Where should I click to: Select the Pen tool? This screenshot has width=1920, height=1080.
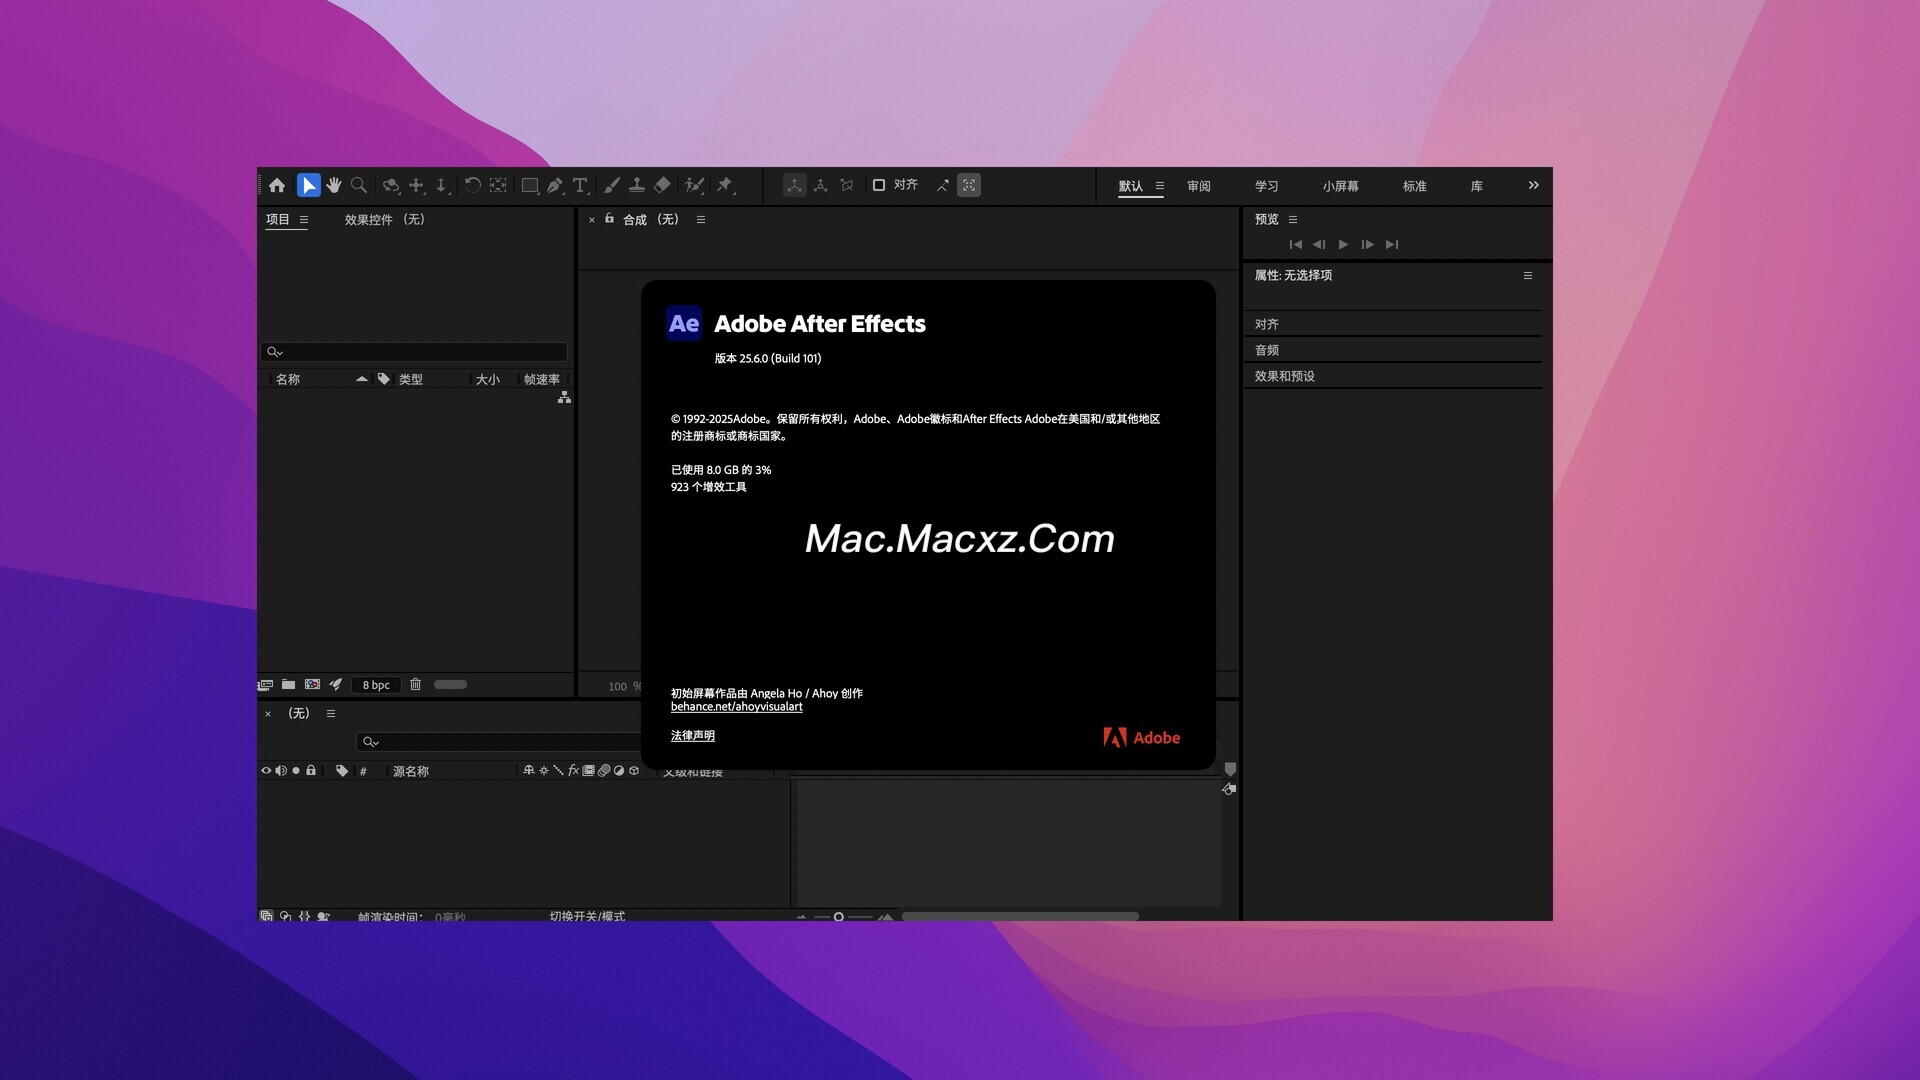555,185
